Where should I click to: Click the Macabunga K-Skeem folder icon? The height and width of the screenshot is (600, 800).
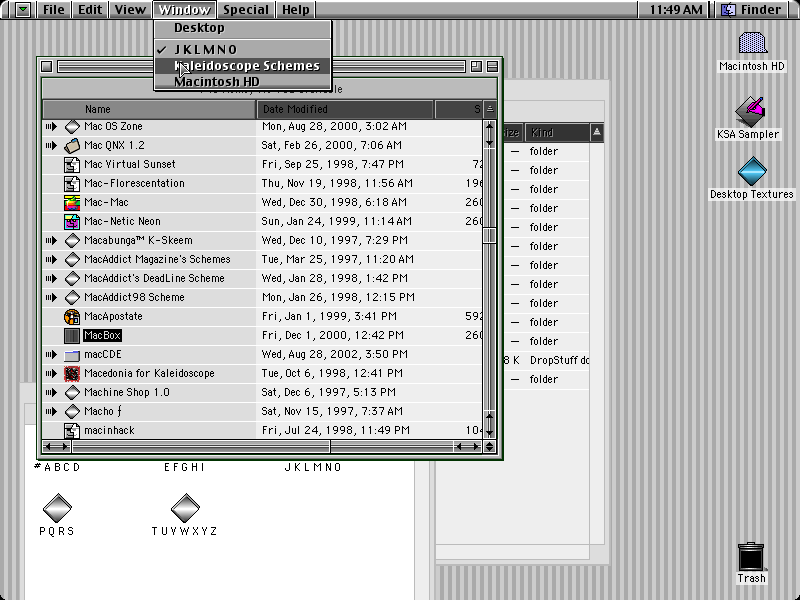72,240
